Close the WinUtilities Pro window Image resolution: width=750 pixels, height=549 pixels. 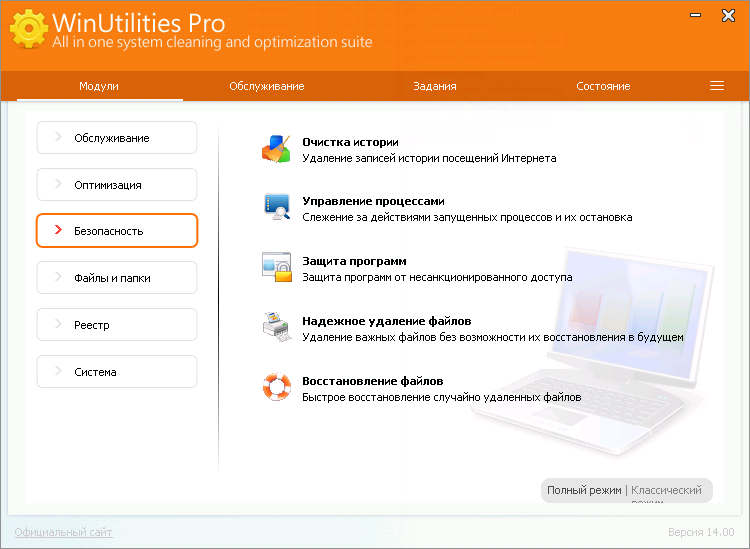[x=728, y=15]
